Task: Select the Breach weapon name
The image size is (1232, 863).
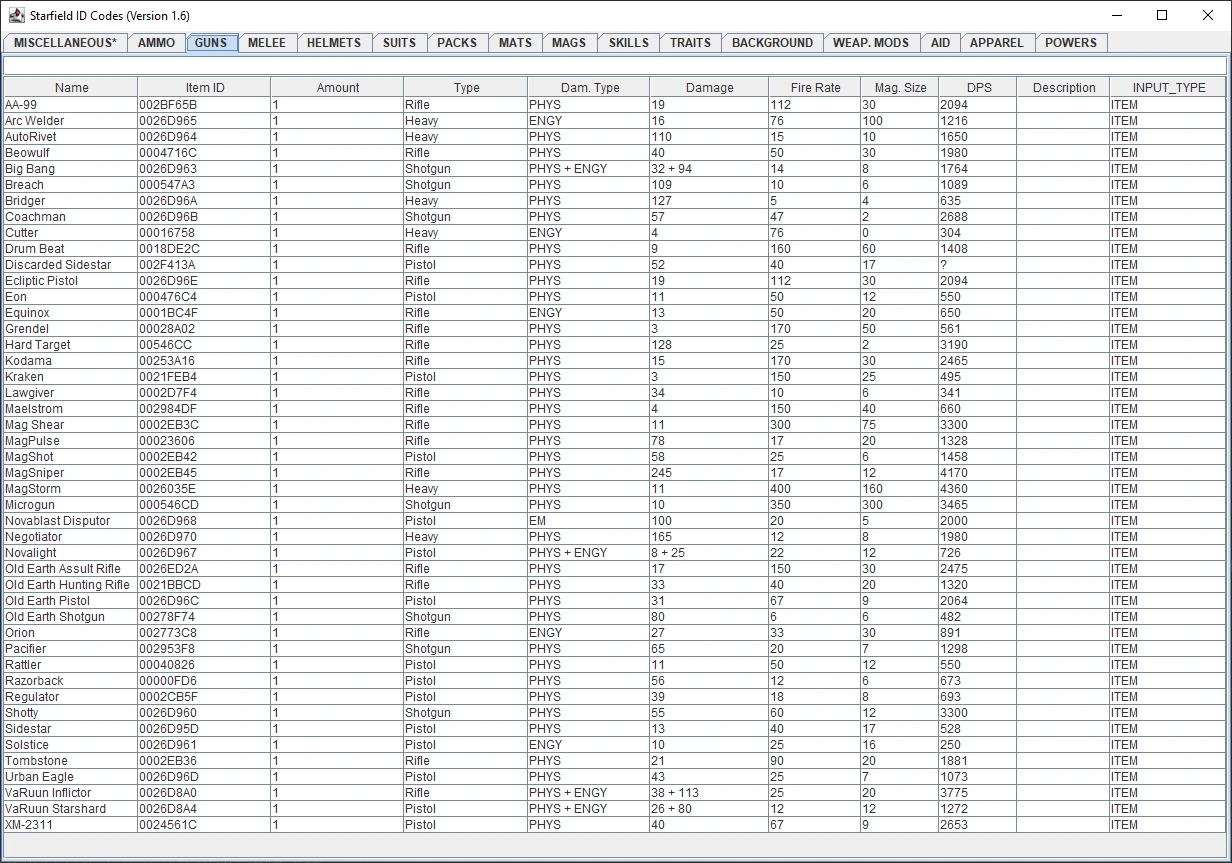Action: click(24, 185)
